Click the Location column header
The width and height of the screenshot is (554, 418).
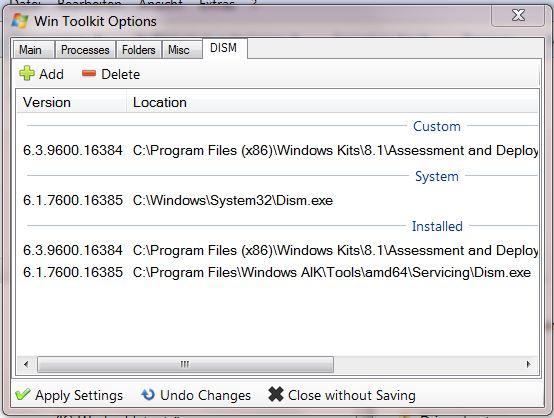[x=332, y=102]
